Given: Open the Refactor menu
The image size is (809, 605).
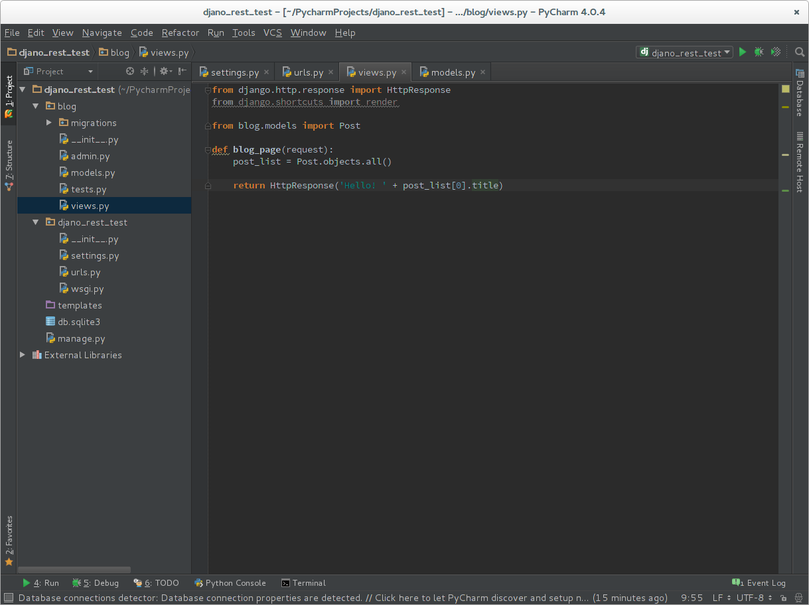Looking at the screenshot, I should point(180,32).
